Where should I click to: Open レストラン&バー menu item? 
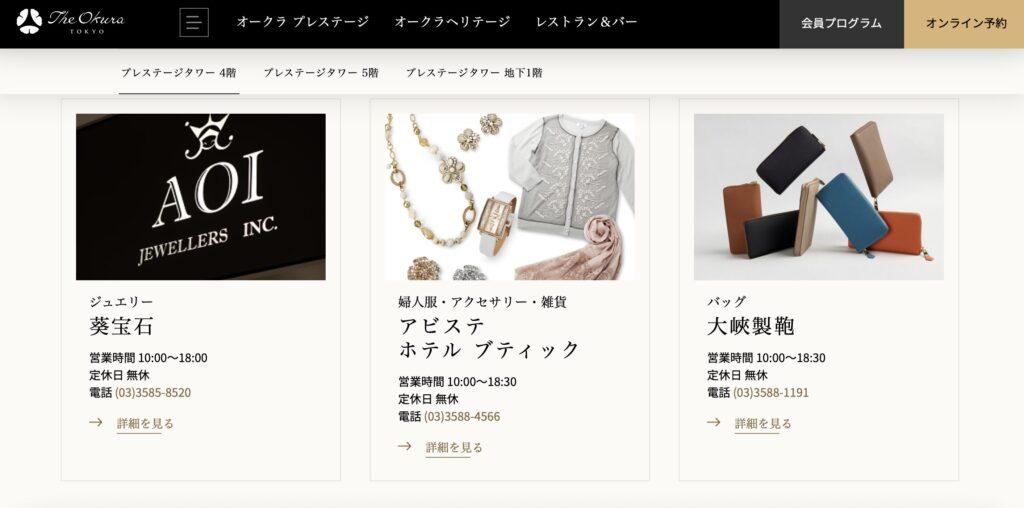[586, 22]
